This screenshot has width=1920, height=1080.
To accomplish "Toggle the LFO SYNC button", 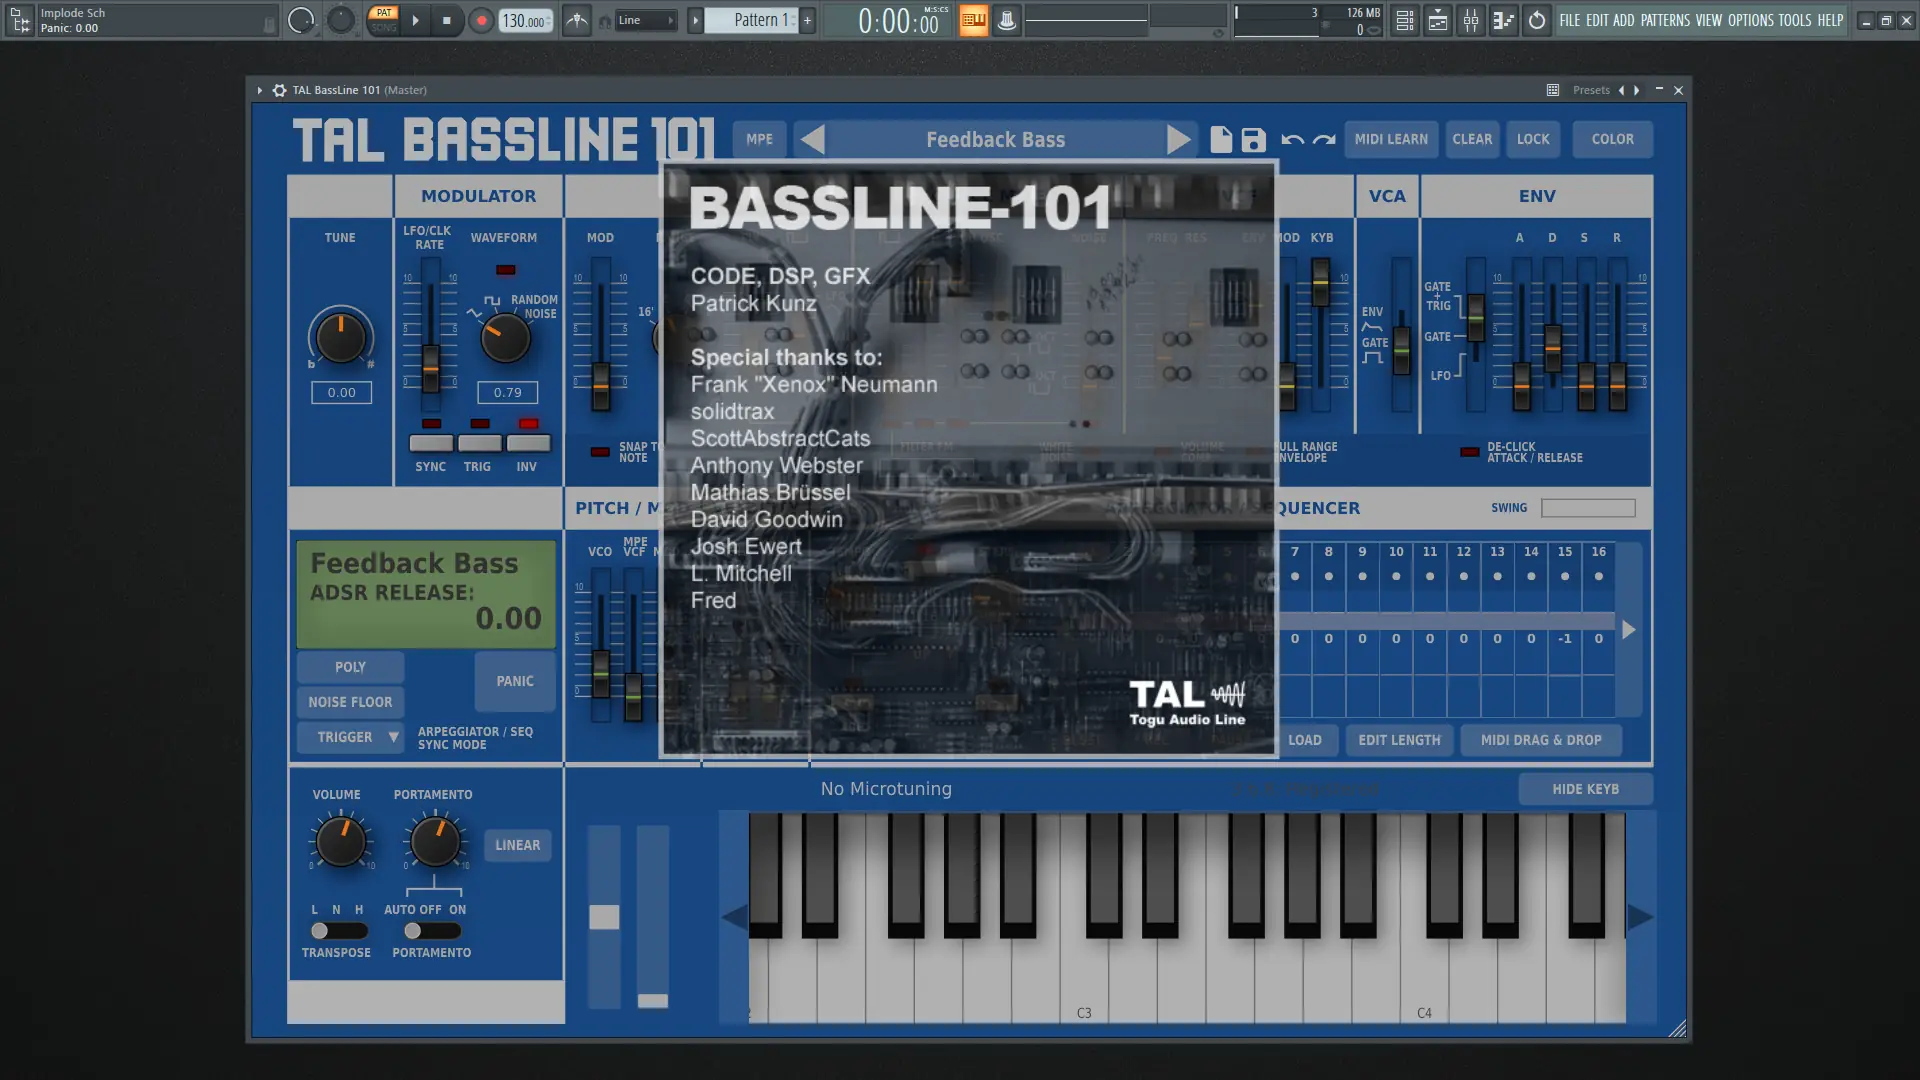I will click(431, 443).
